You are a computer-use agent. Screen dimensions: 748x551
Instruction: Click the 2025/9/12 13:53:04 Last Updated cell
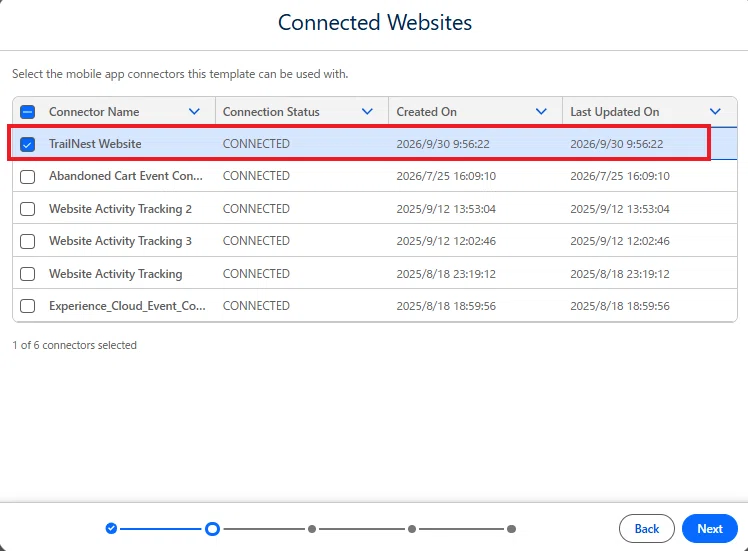click(x=620, y=209)
